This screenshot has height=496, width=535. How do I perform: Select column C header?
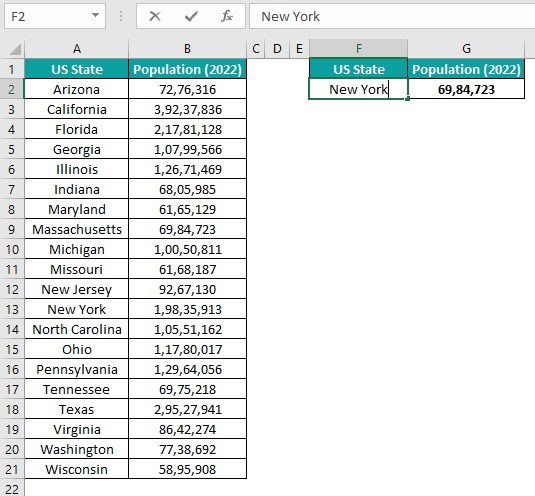(256, 49)
